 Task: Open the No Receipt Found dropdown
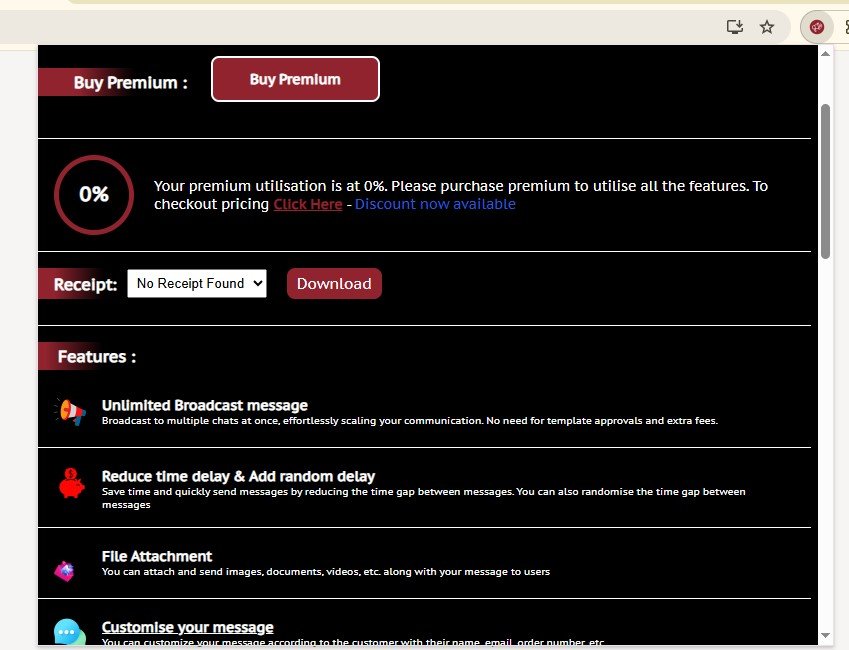197,284
